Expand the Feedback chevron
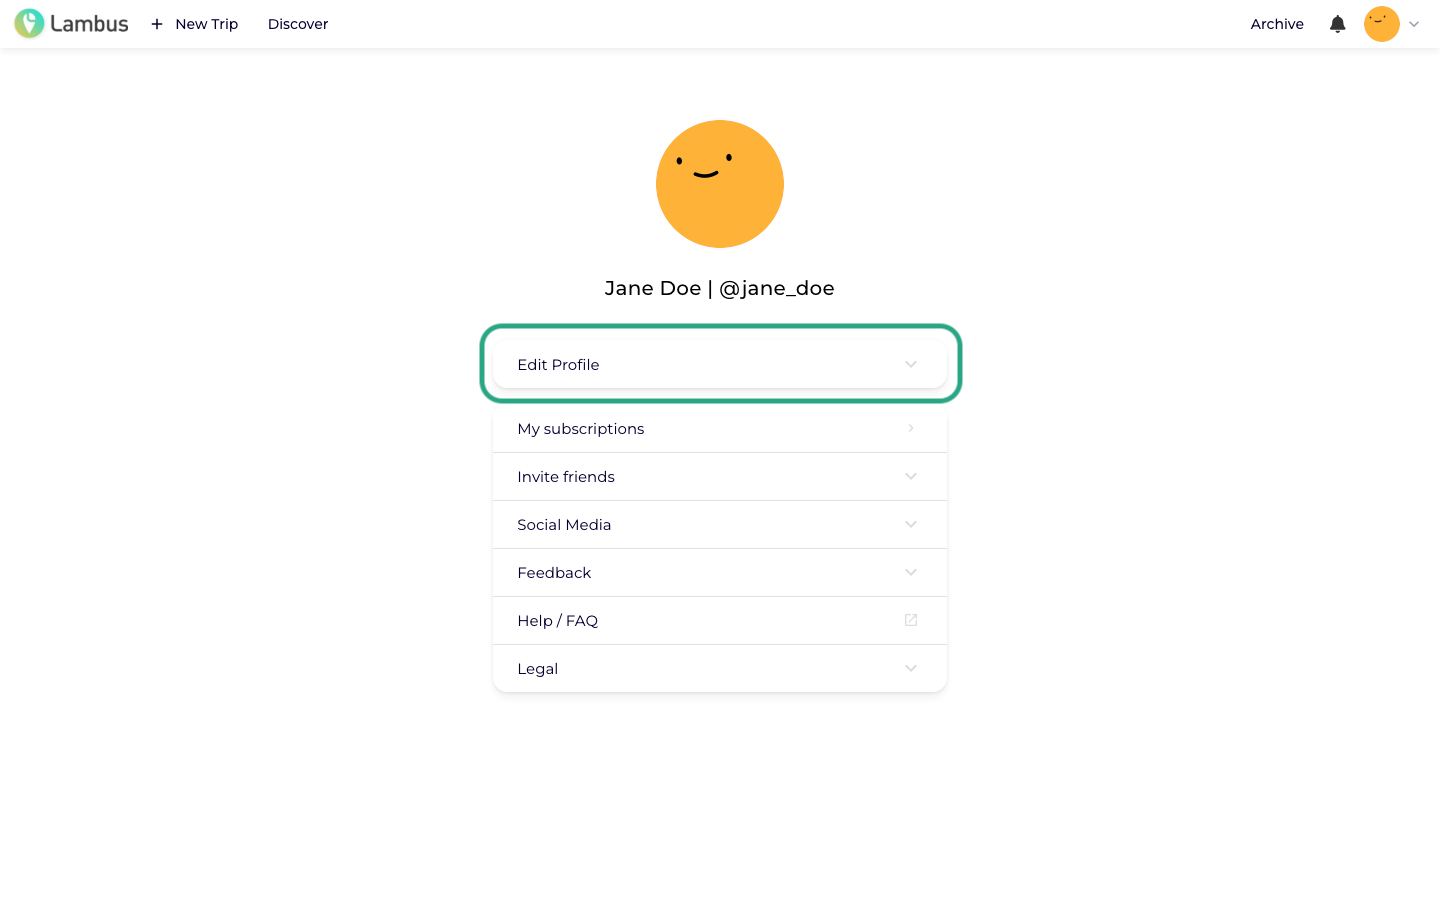The image size is (1440, 900). (x=910, y=572)
